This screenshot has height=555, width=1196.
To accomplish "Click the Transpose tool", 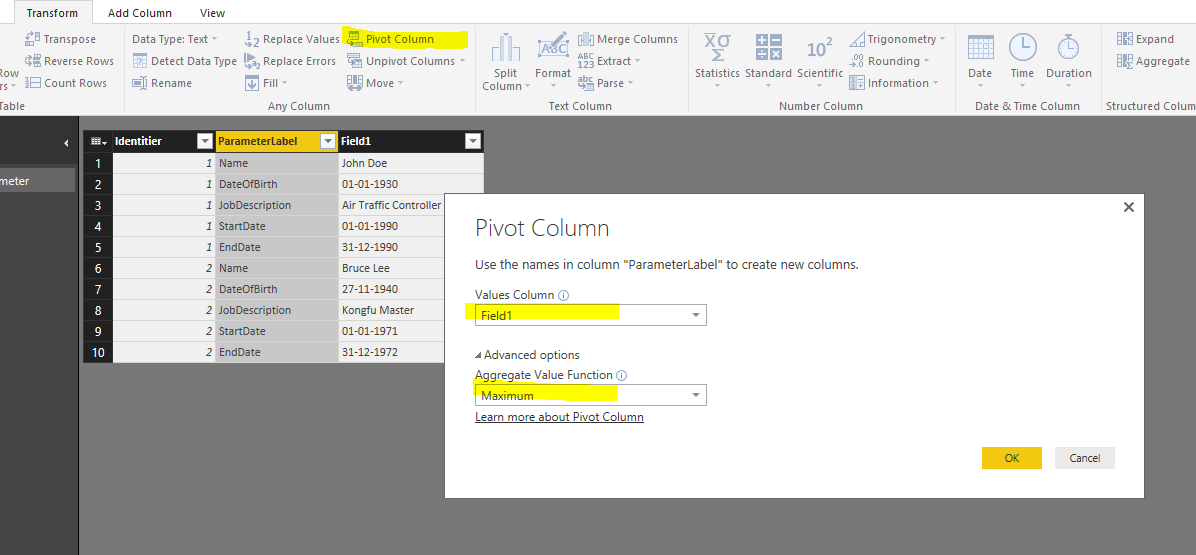I will (x=60, y=39).
